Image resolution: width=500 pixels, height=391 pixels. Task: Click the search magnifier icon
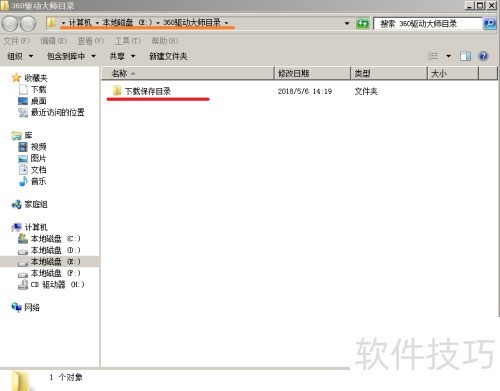coord(490,23)
